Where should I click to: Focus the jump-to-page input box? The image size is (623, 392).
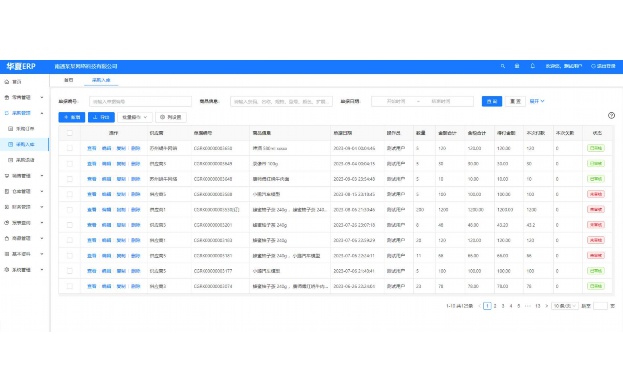[x=600, y=306]
